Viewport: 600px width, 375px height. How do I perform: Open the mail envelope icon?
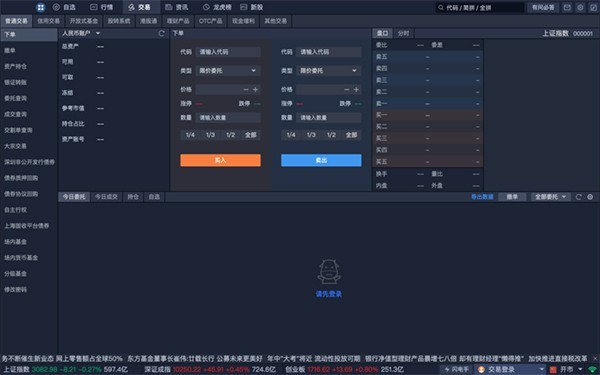[x=567, y=7]
